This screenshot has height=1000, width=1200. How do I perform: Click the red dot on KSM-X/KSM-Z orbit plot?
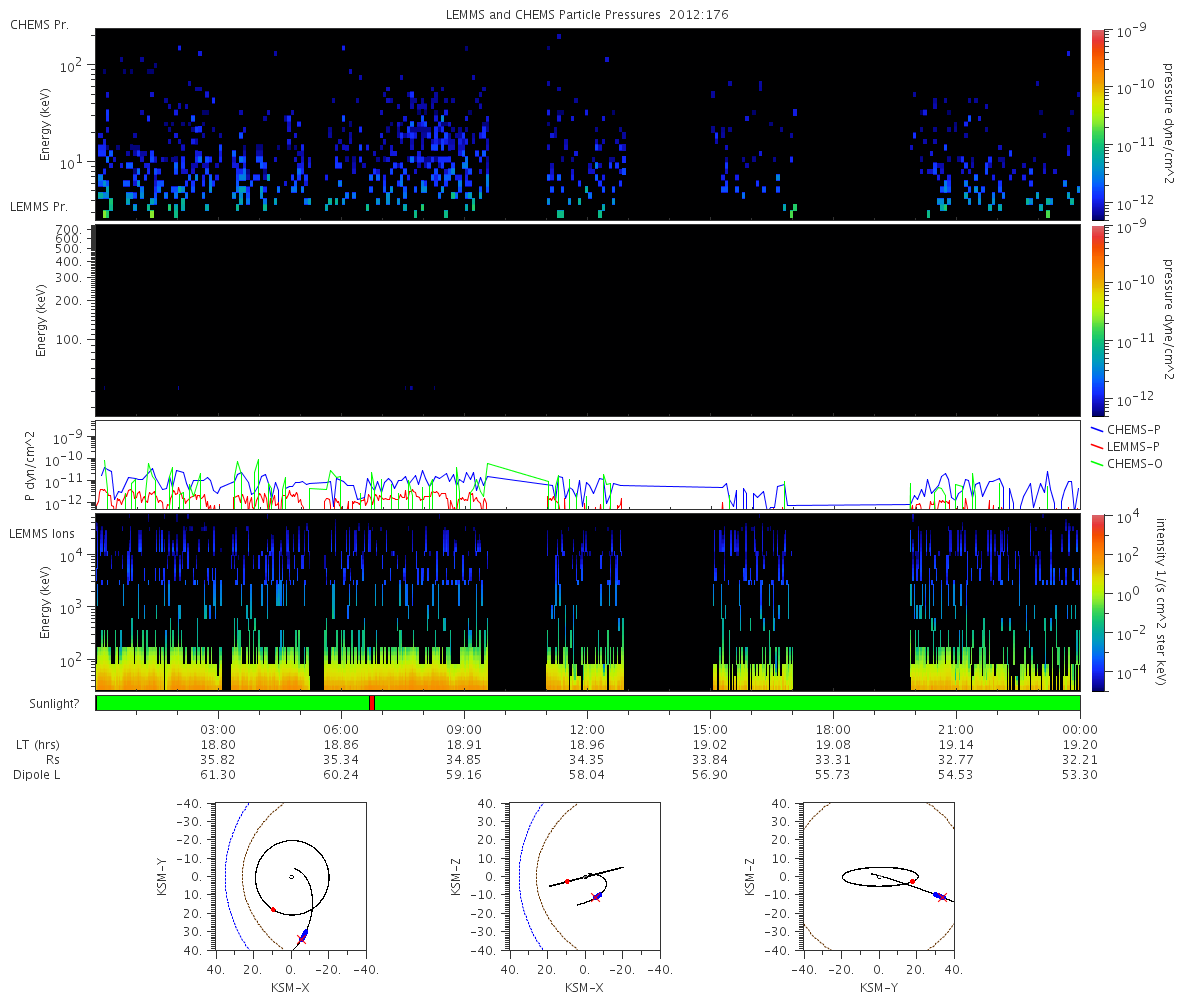point(567,881)
